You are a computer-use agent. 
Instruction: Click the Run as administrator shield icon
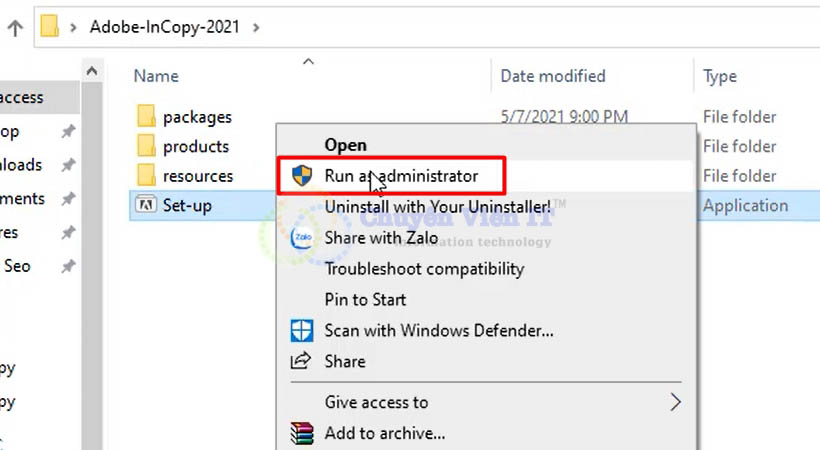tap(301, 176)
